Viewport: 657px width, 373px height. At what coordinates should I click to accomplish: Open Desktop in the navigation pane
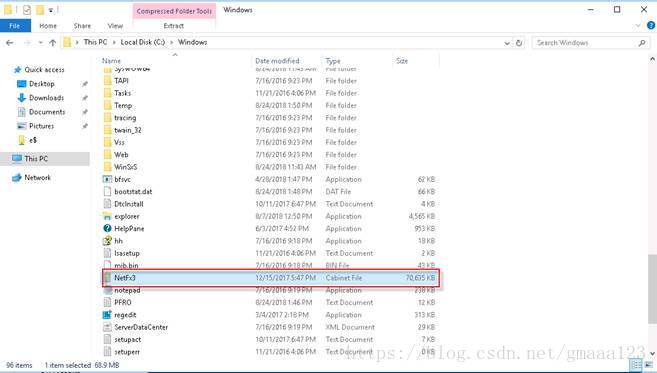41,84
